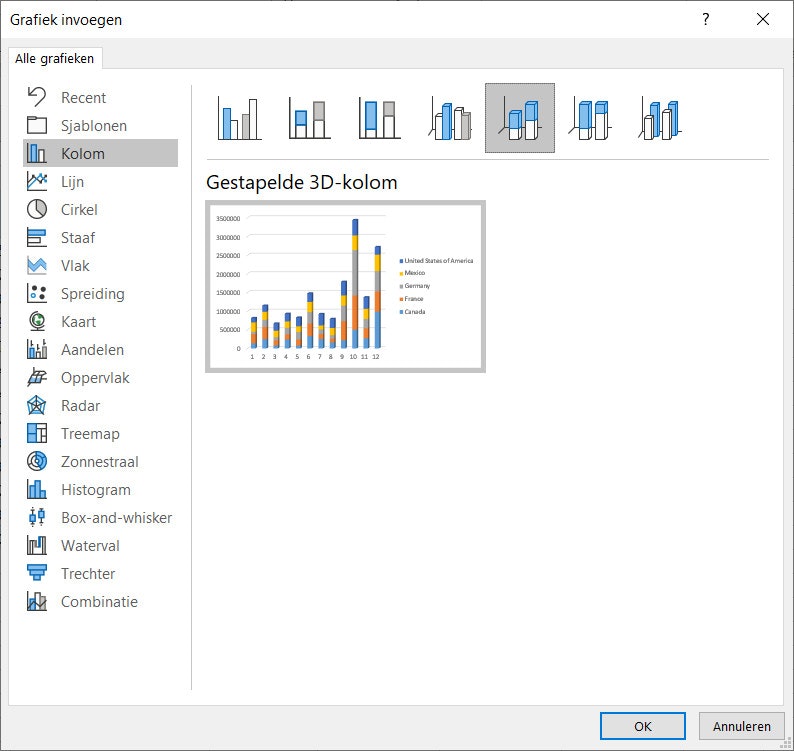Confirm chart insertion with OK
794x751 pixels.
pos(643,726)
